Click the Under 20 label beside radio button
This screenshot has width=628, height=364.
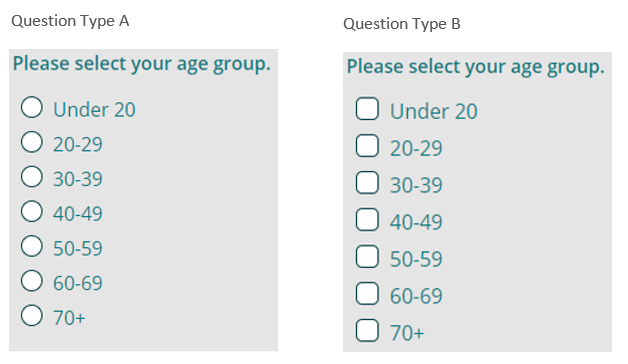click(x=95, y=110)
